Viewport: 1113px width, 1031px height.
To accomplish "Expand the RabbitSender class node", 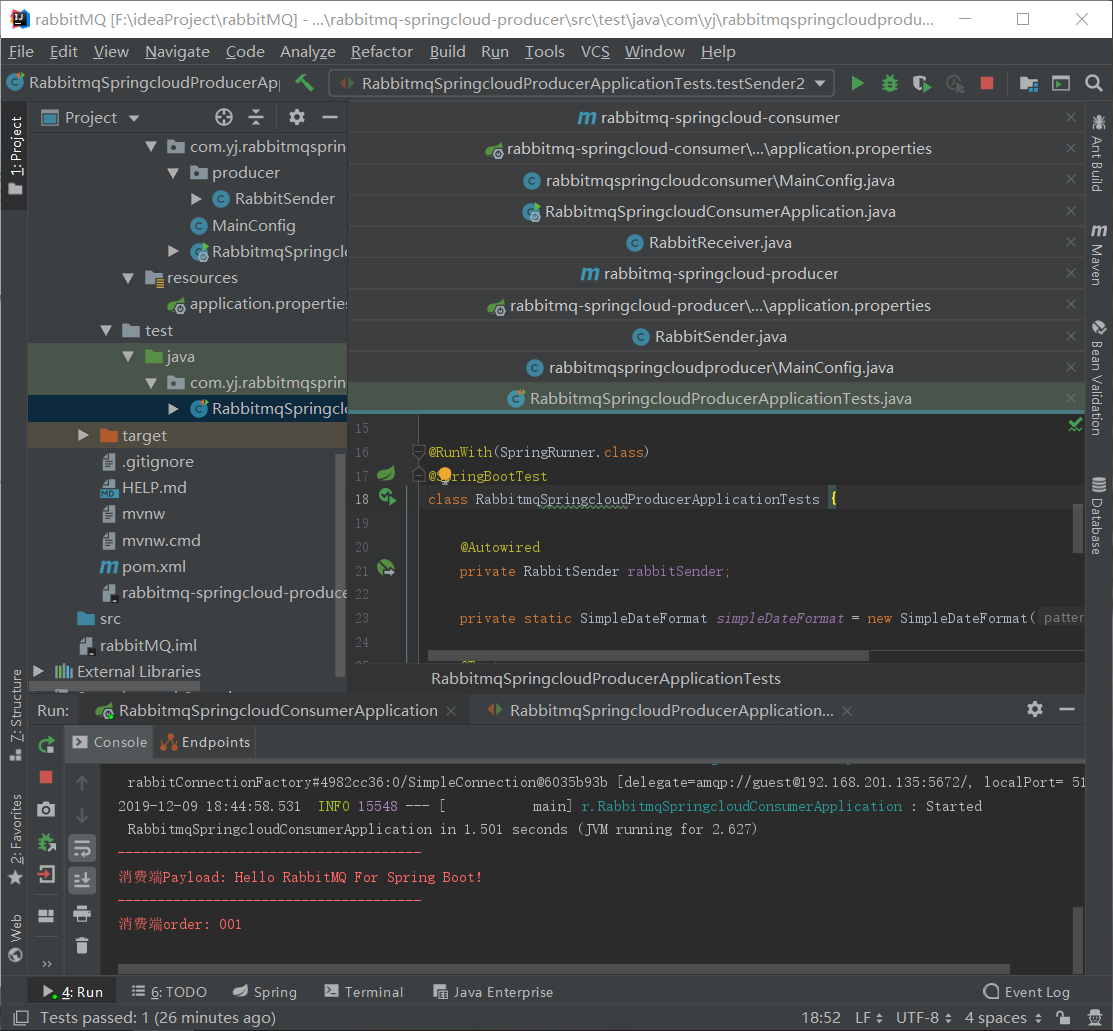I will 196,199.
